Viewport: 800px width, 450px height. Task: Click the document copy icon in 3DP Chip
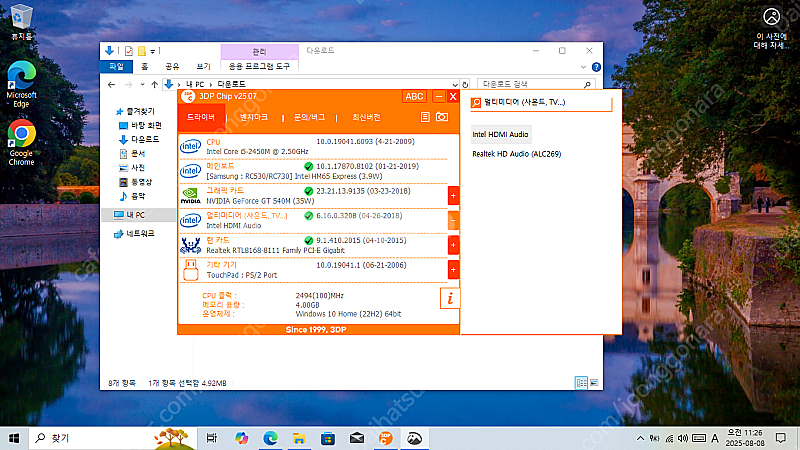point(425,117)
